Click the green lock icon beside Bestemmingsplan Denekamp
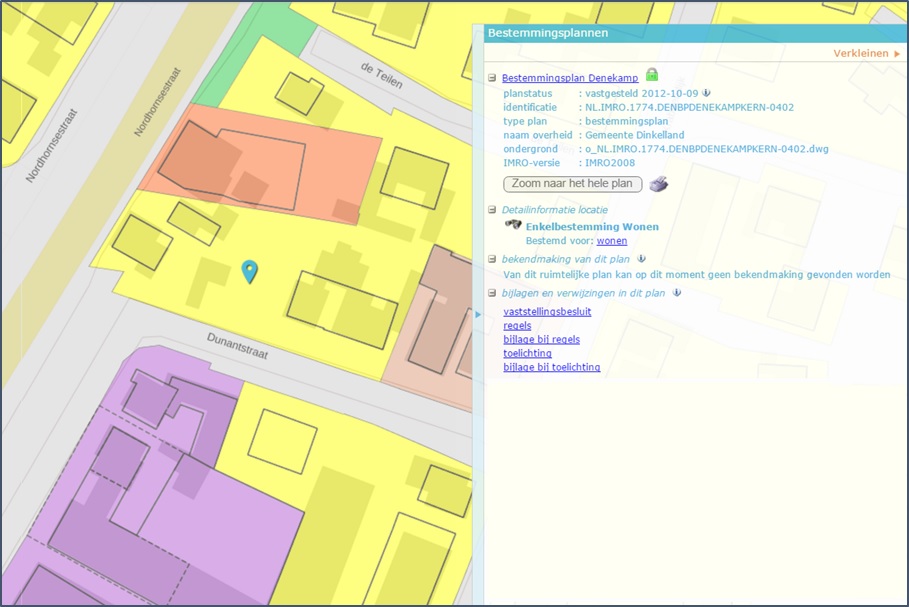The width and height of the screenshot is (909, 607). point(652,75)
